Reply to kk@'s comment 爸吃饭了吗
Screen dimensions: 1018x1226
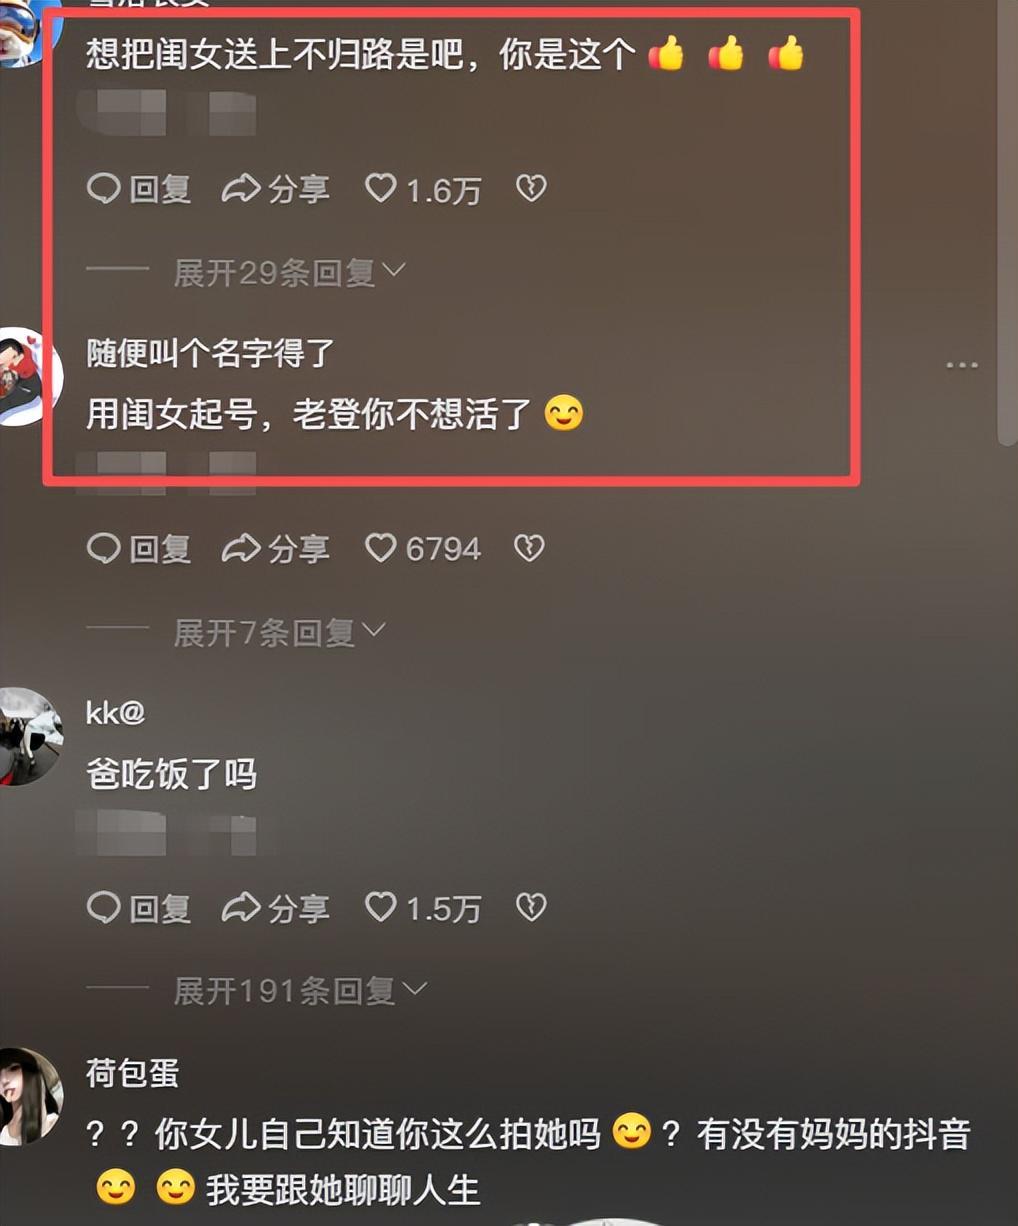(x=139, y=907)
